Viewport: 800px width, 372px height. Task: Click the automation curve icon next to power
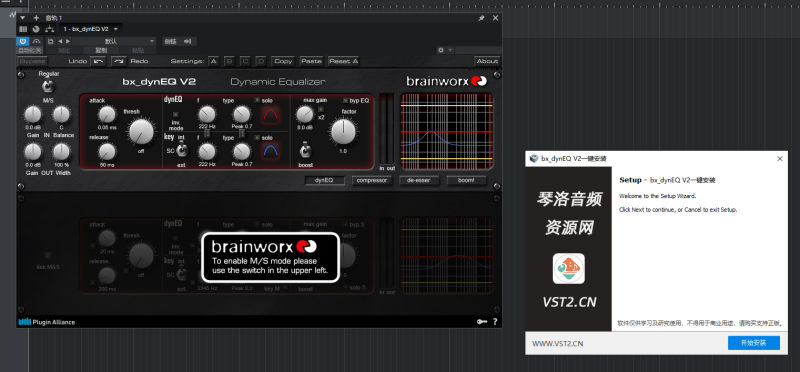coord(36,41)
